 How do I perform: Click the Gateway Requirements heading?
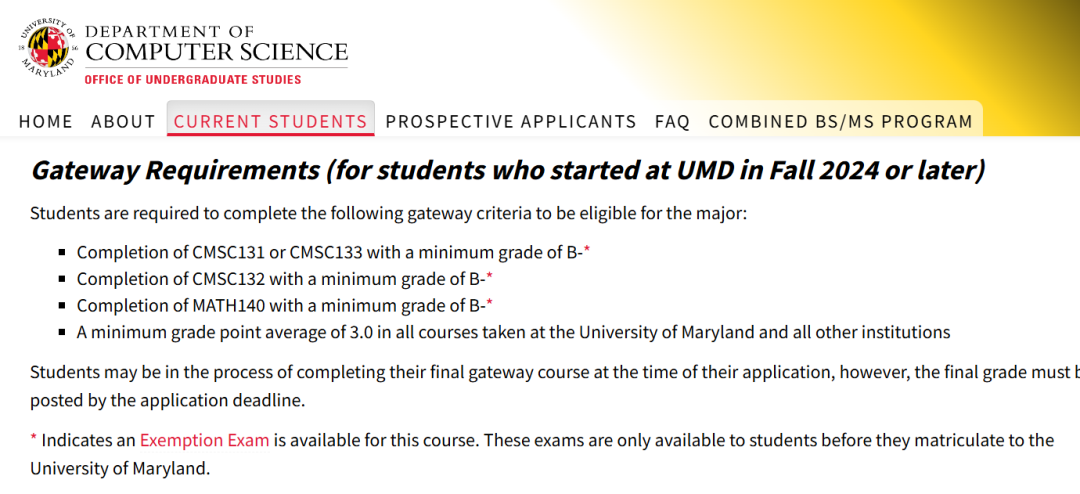508,170
